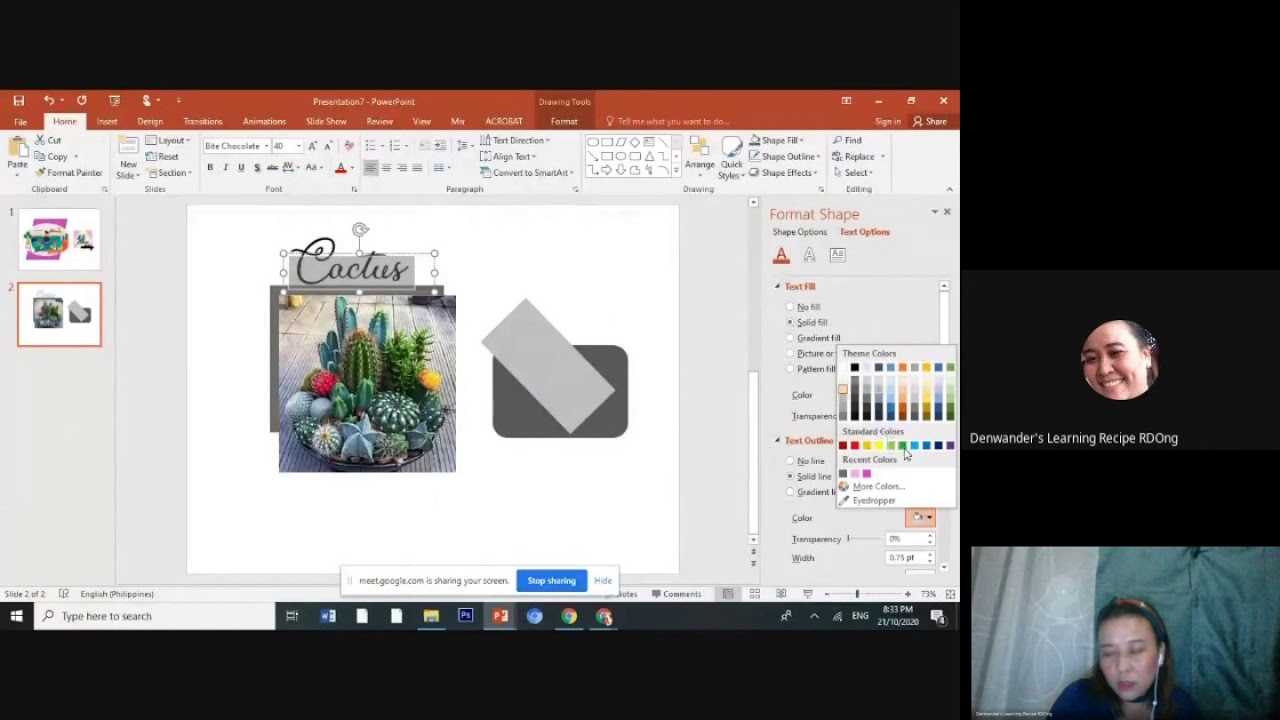Align text to the left
Screen dimensions: 1280x720
coord(371,167)
